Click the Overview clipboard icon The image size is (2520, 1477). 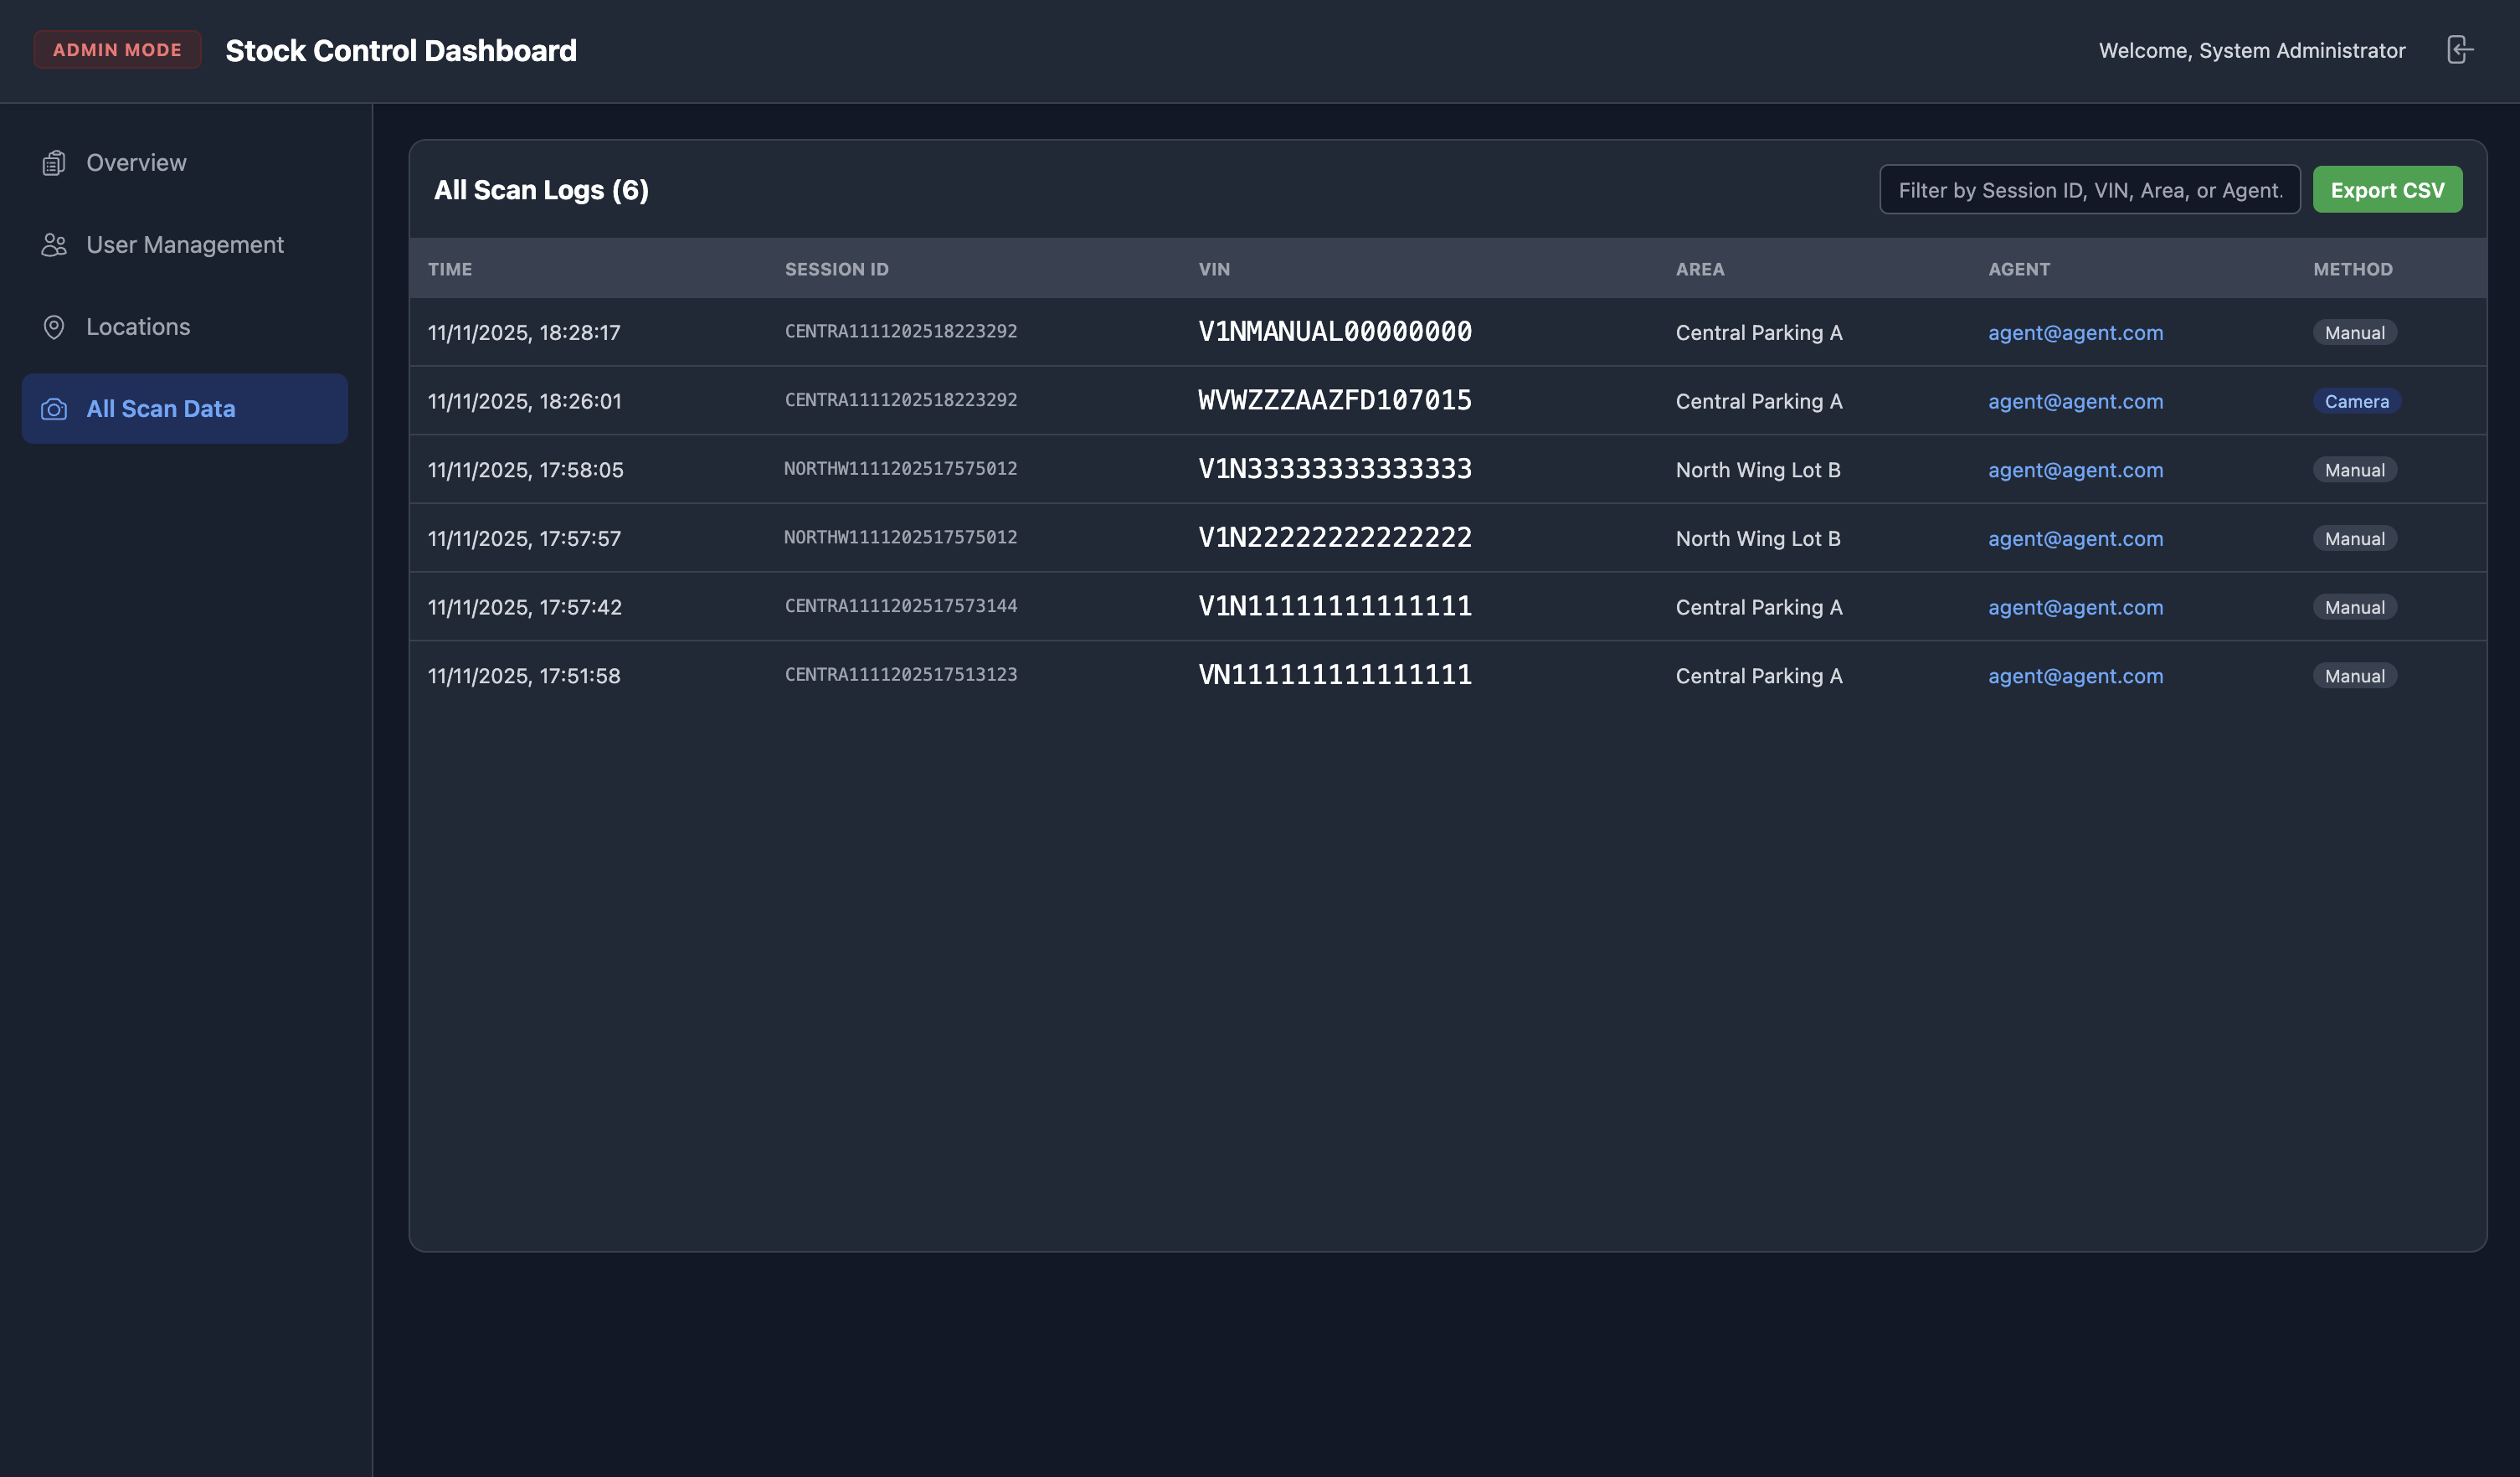(54, 163)
